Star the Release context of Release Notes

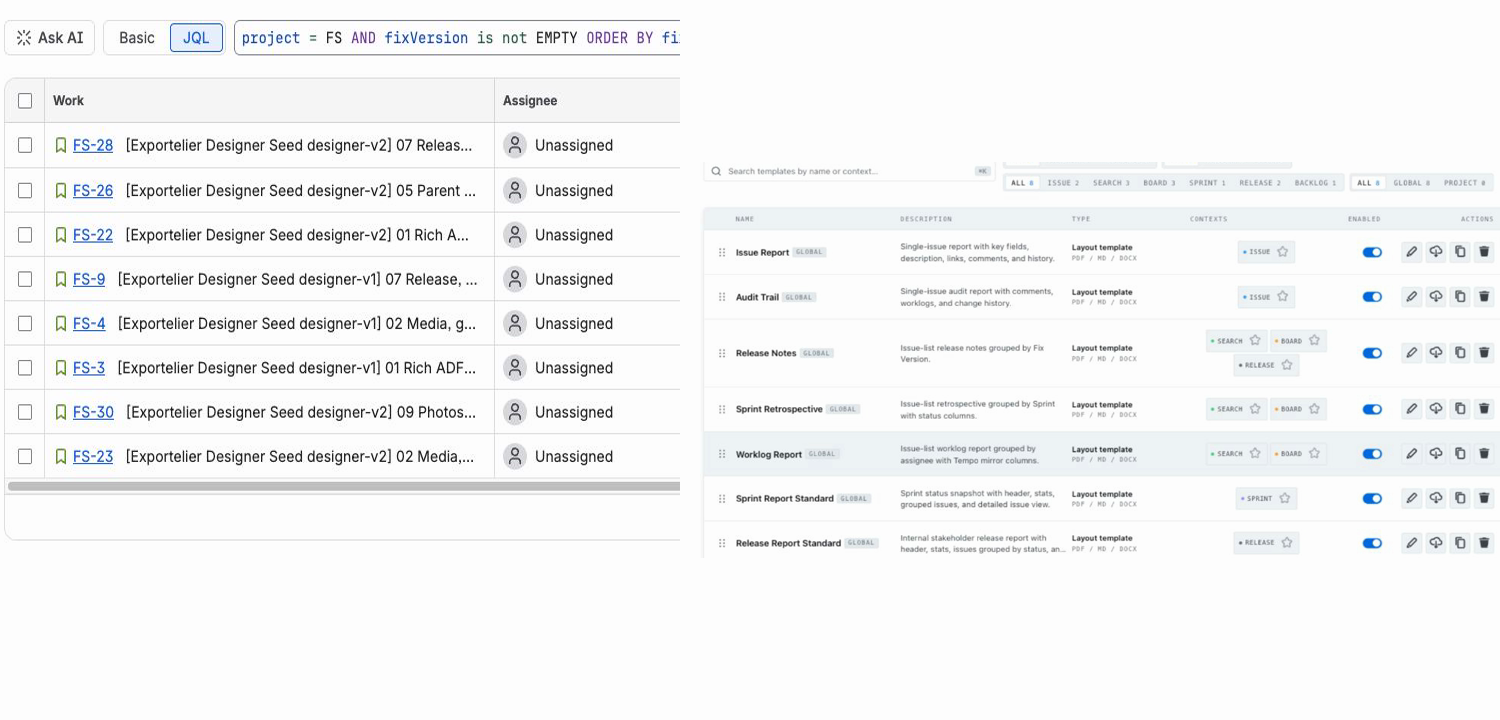1287,365
